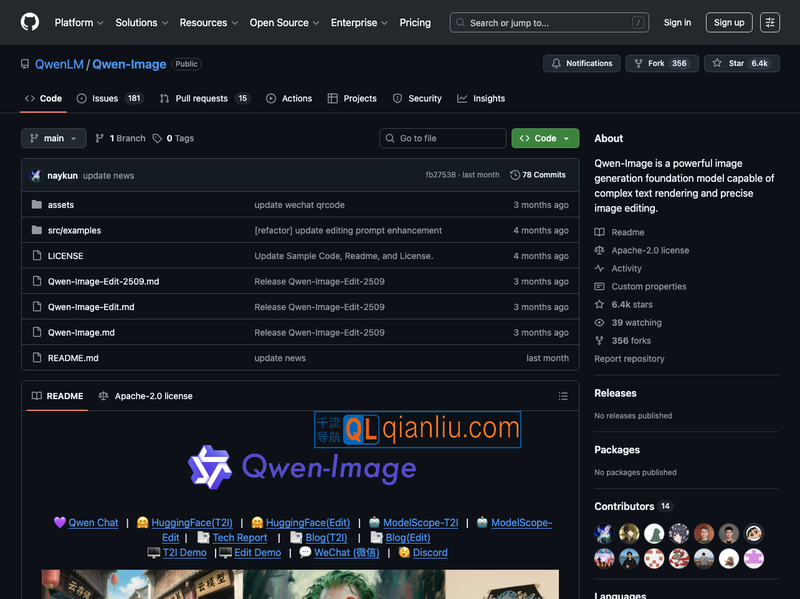Expand the main branch dropdown
The height and width of the screenshot is (599, 800).
tap(54, 138)
